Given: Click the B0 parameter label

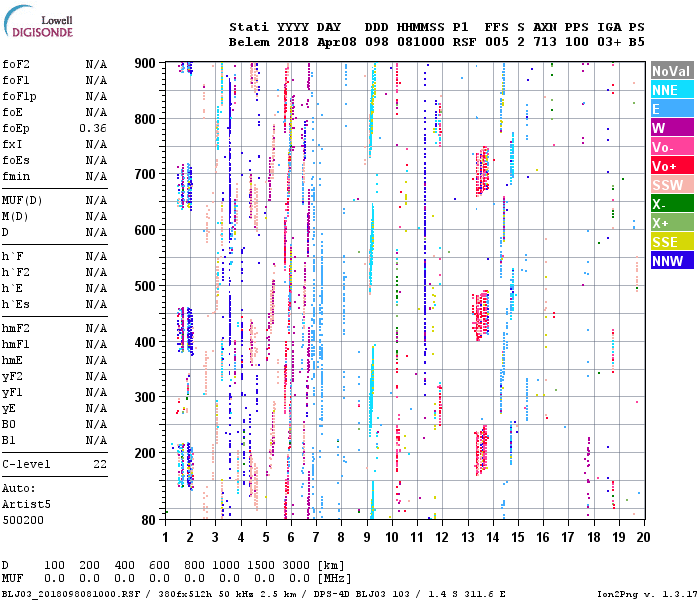Looking at the screenshot, I should (9, 425).
